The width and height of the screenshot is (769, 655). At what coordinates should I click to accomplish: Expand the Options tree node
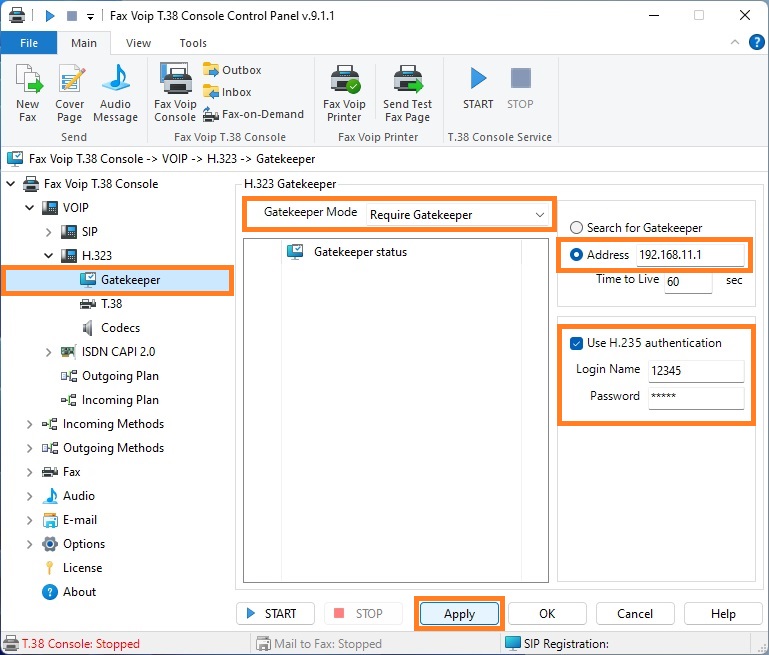click(x=29, y=544)
